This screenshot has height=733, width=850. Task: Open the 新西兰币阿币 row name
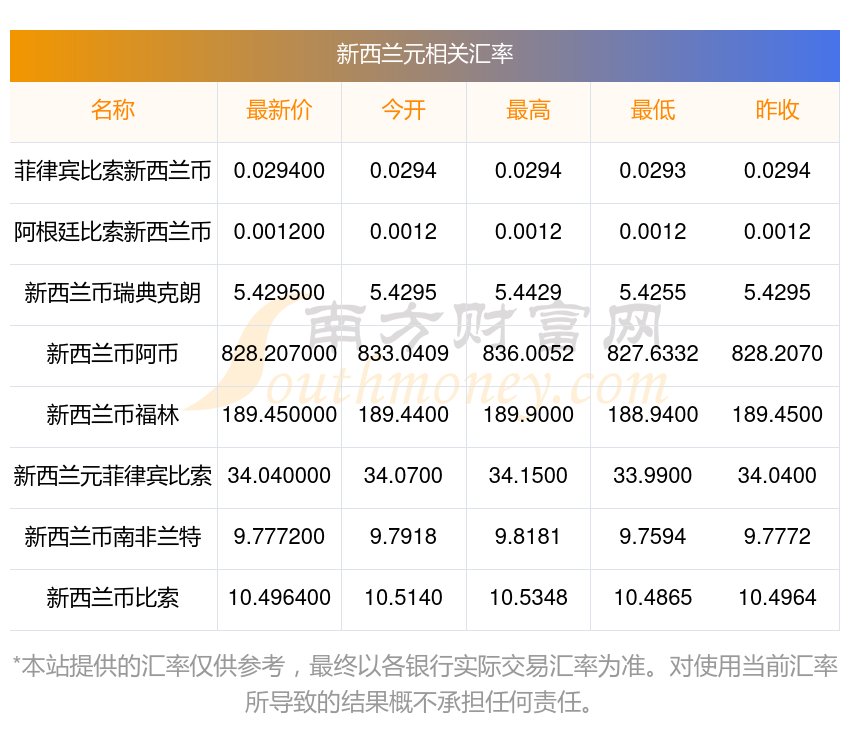click(x=113, y=353)
